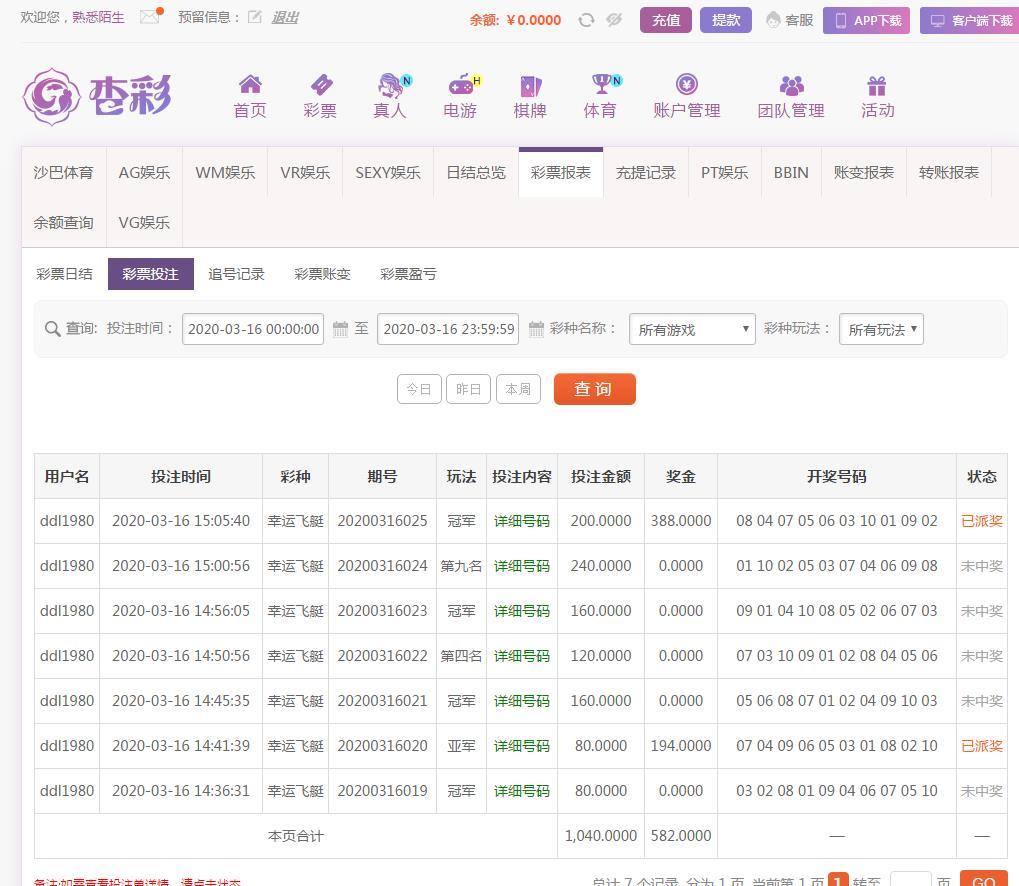Click the 退出 logout link
The width and height of the screenshot is (1019, 886).
[285, 17]
